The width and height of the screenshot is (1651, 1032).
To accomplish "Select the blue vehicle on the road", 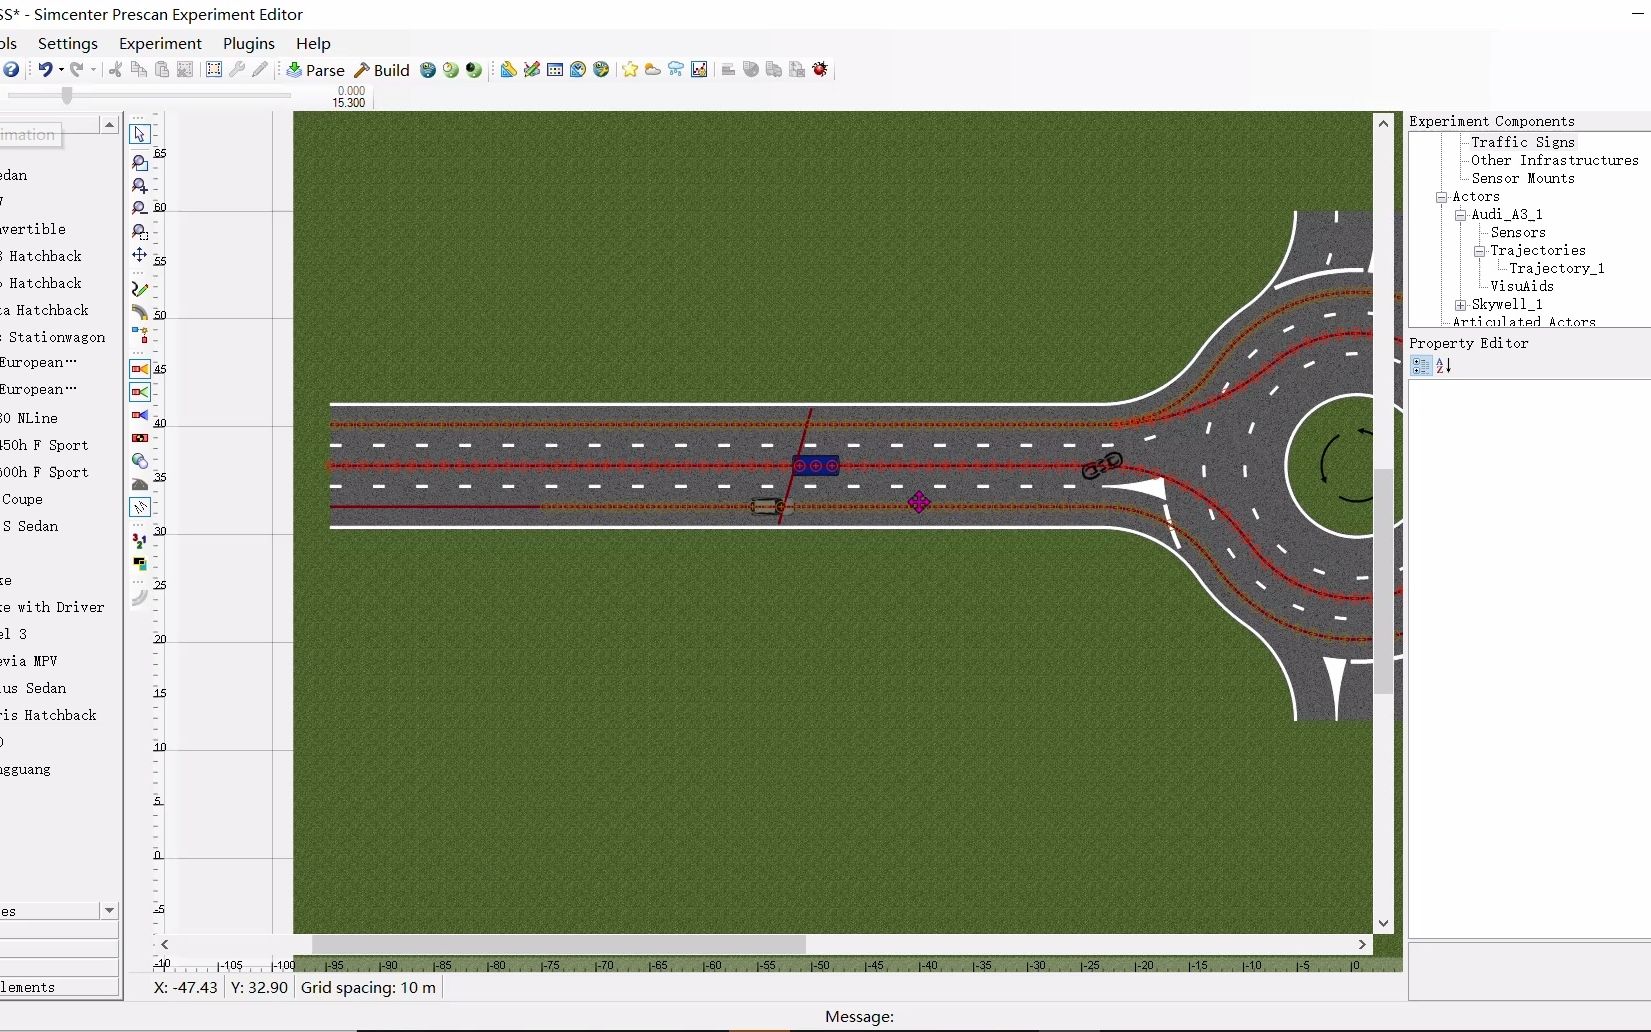I will coord(816,465).
